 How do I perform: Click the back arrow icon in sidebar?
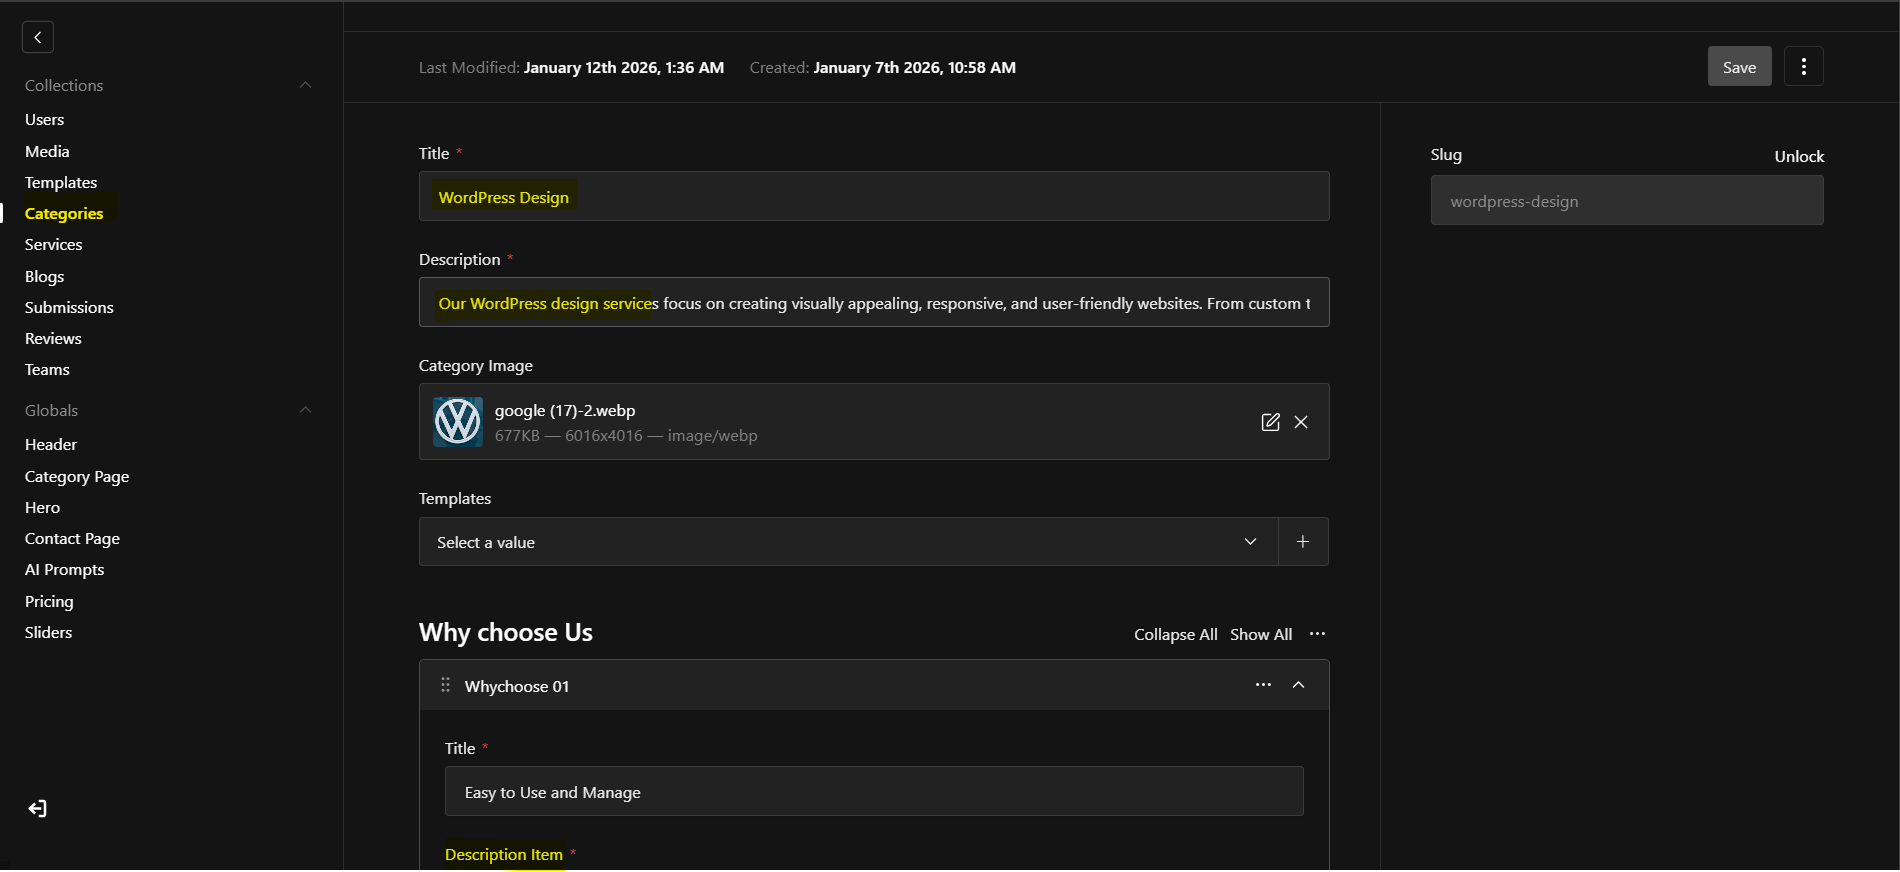(38, 37)
